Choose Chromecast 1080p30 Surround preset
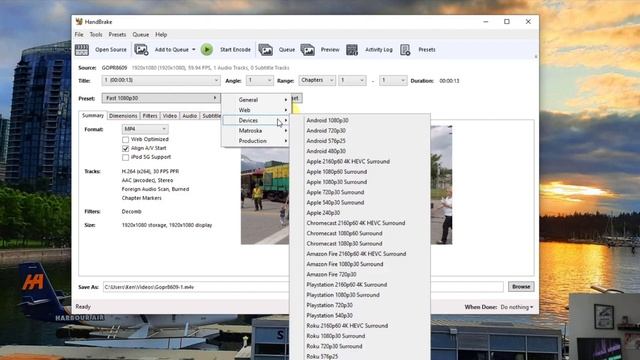Screen dimensions: 640x360 (344, 244)
